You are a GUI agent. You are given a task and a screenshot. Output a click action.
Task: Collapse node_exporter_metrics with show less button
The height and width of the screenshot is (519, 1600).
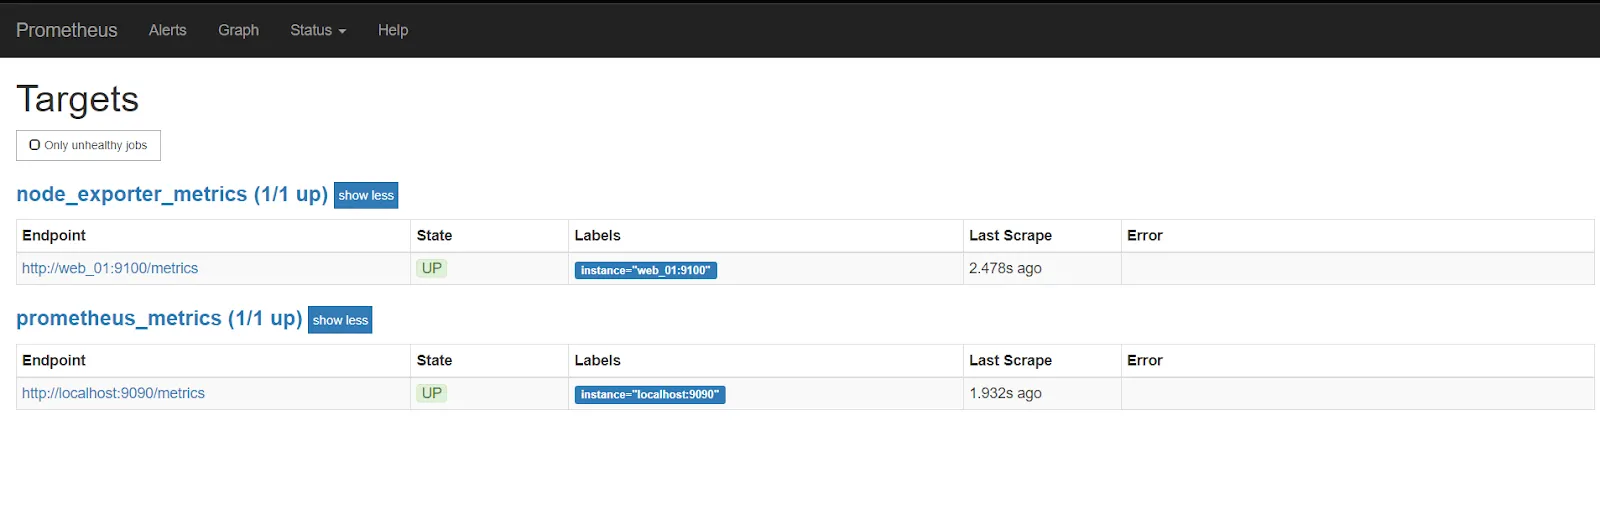(366, 195)
